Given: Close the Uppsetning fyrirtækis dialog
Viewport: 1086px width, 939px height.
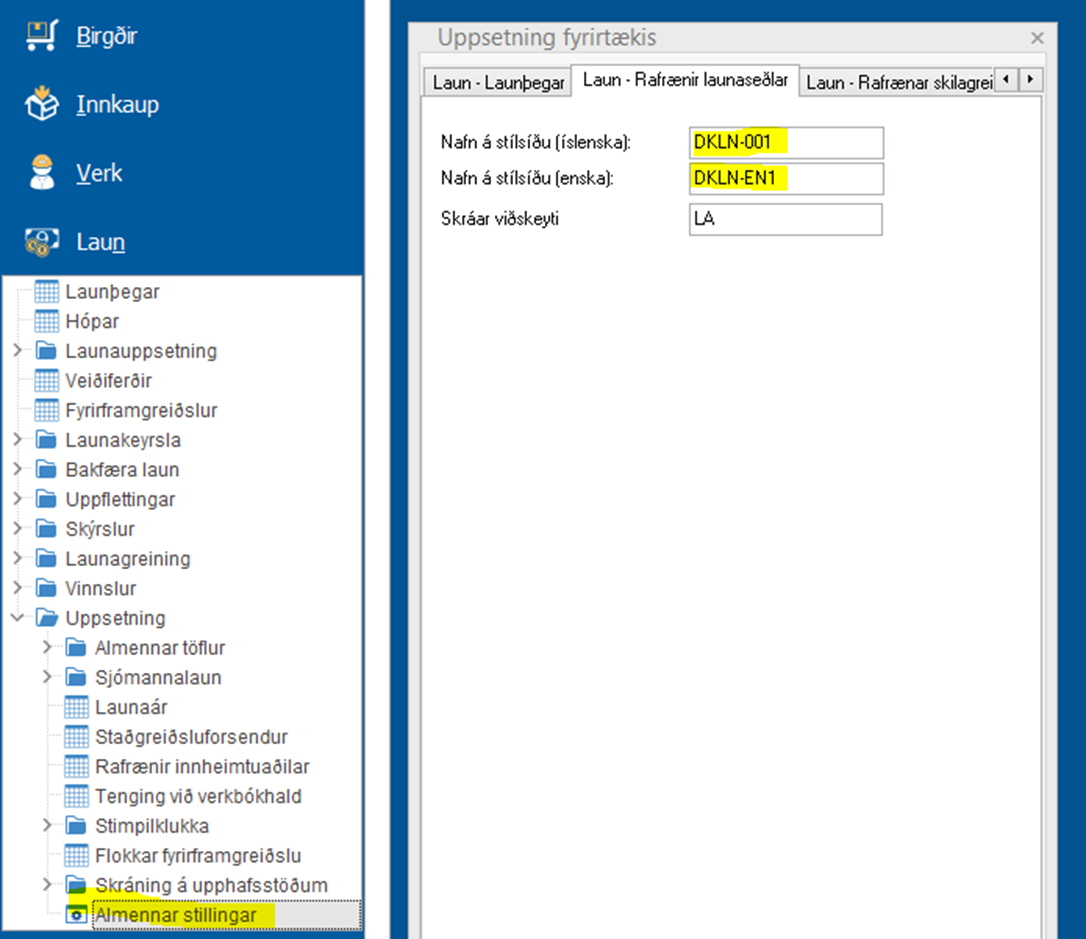Looking at the screenshot, I should click(1036, 39).
